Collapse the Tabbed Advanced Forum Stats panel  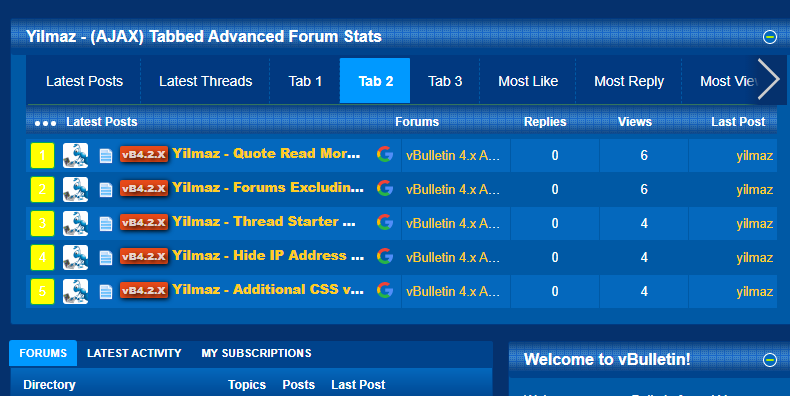tap(769, 37)
